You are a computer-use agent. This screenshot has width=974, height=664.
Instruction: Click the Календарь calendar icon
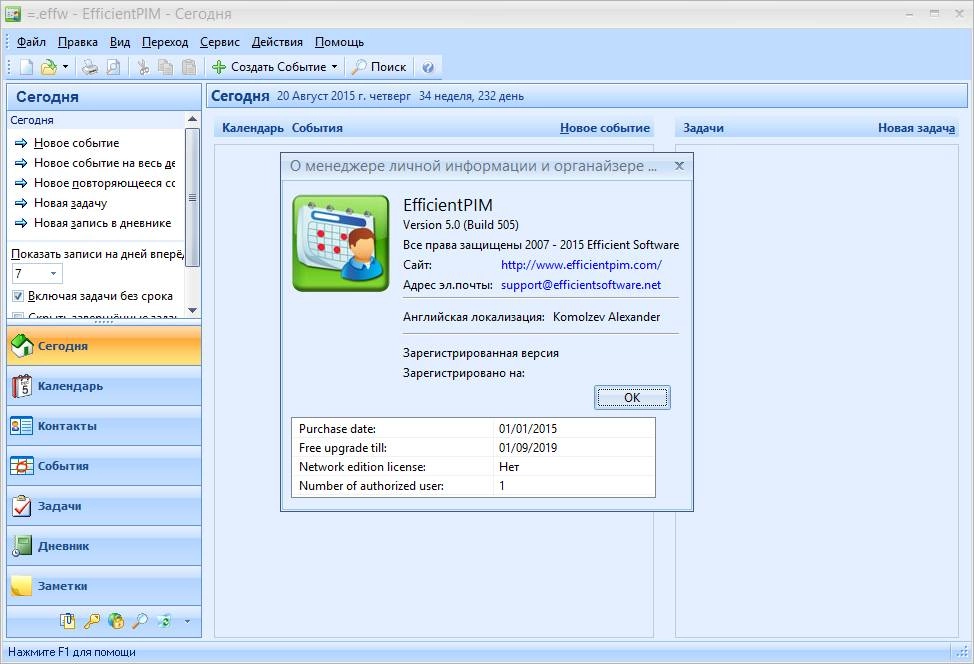[22, 386]
